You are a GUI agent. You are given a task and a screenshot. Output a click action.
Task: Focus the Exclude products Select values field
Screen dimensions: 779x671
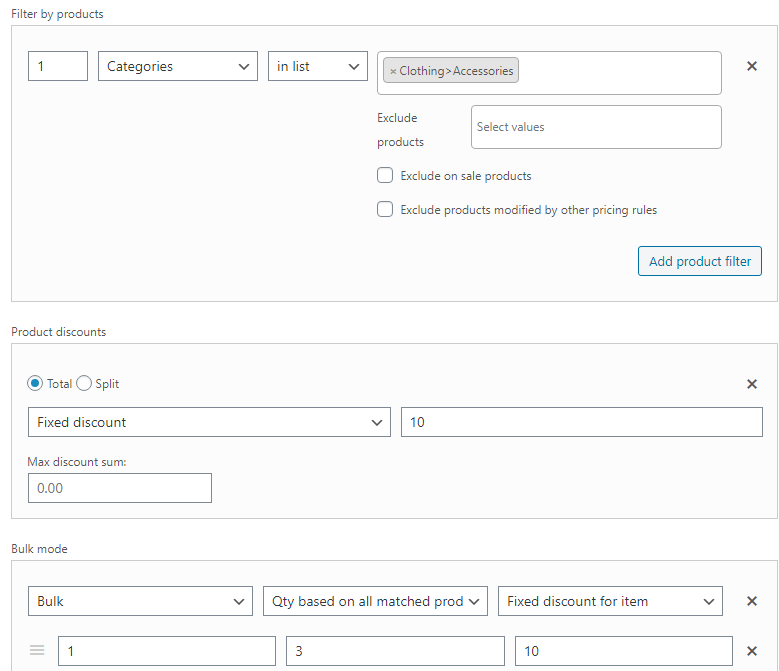pos(596,127)
